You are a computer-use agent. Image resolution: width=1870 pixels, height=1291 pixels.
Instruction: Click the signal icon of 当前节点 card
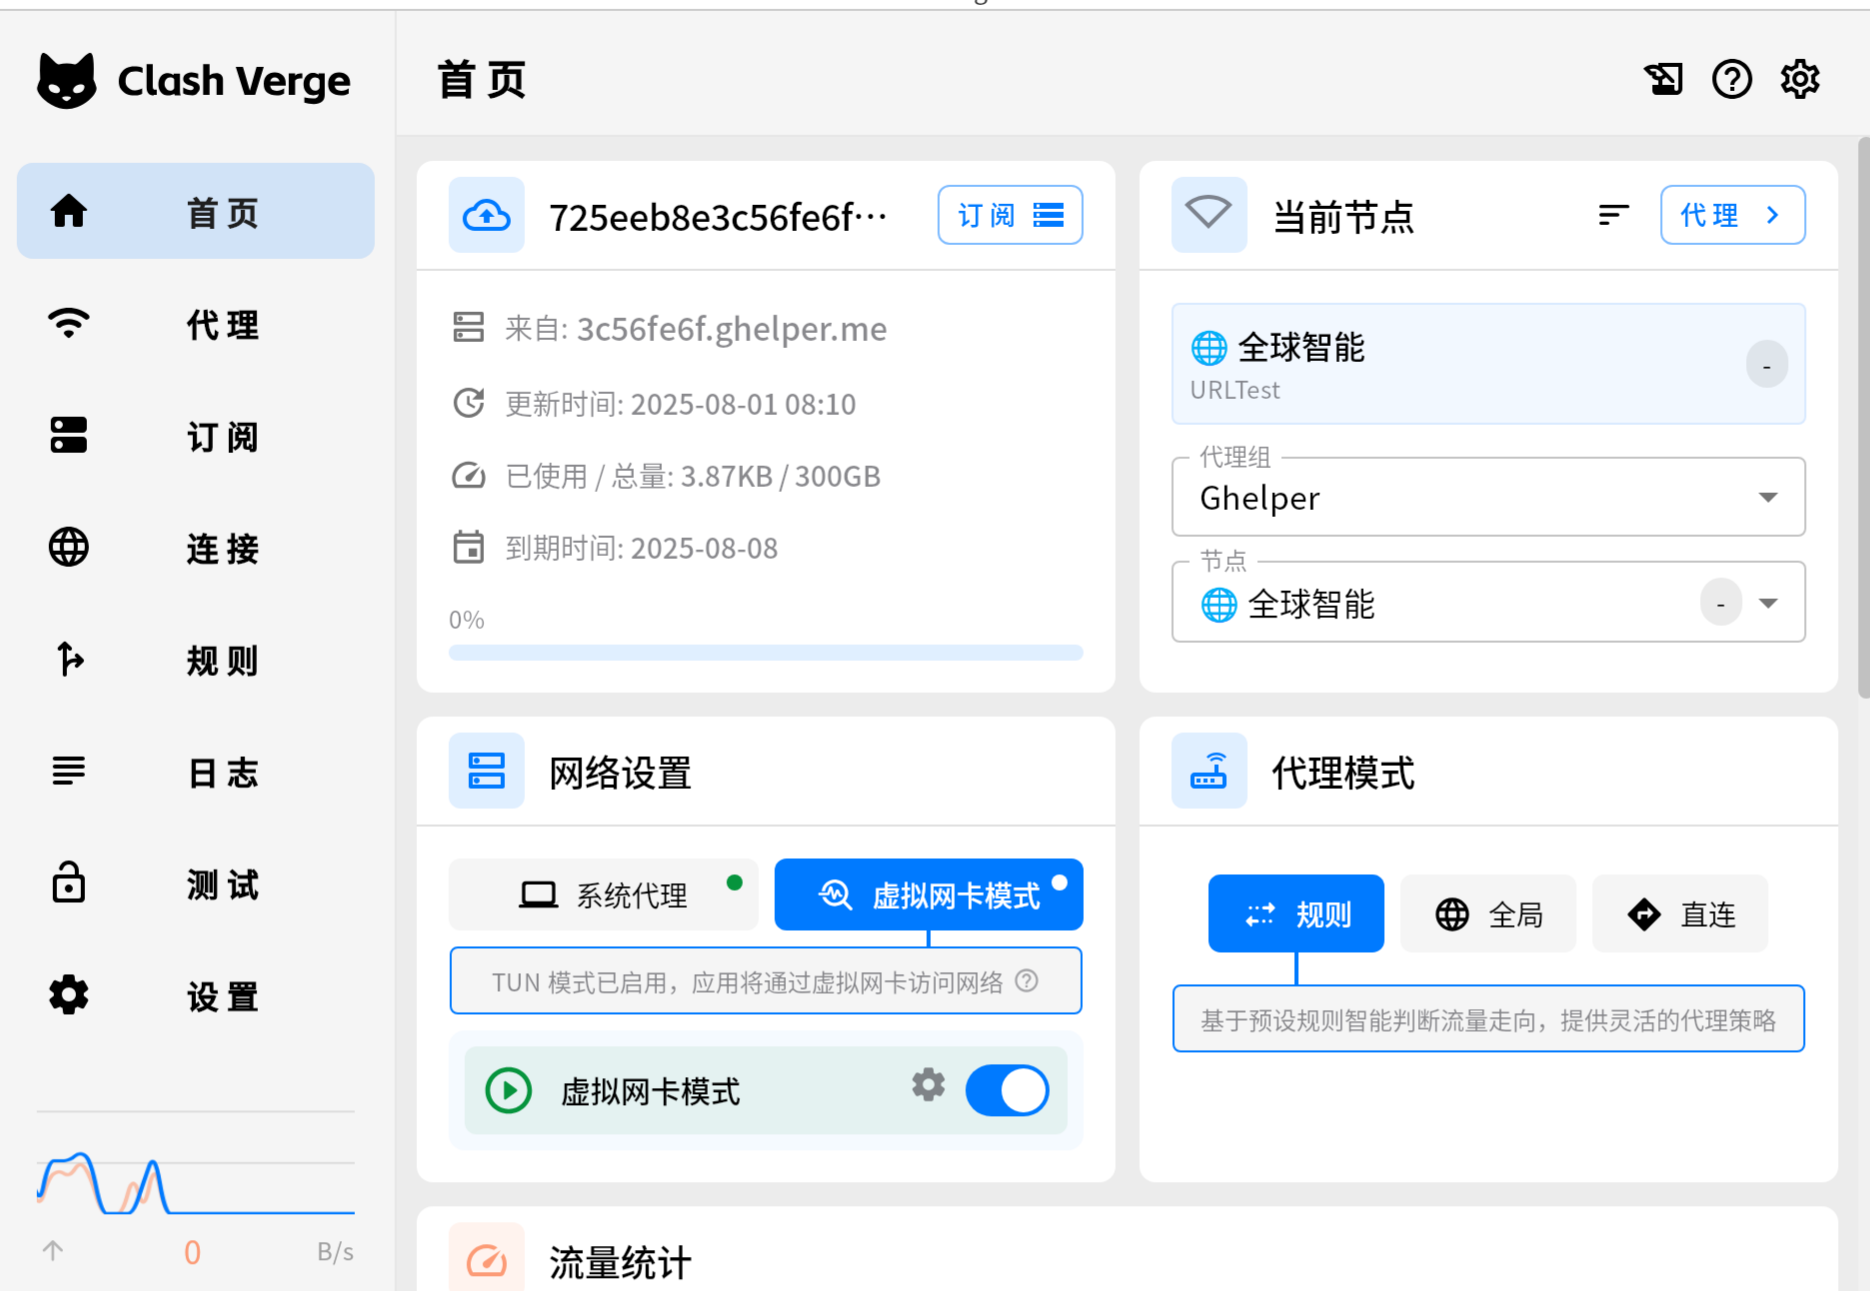pyautogui.click(x=1209, y=215)
